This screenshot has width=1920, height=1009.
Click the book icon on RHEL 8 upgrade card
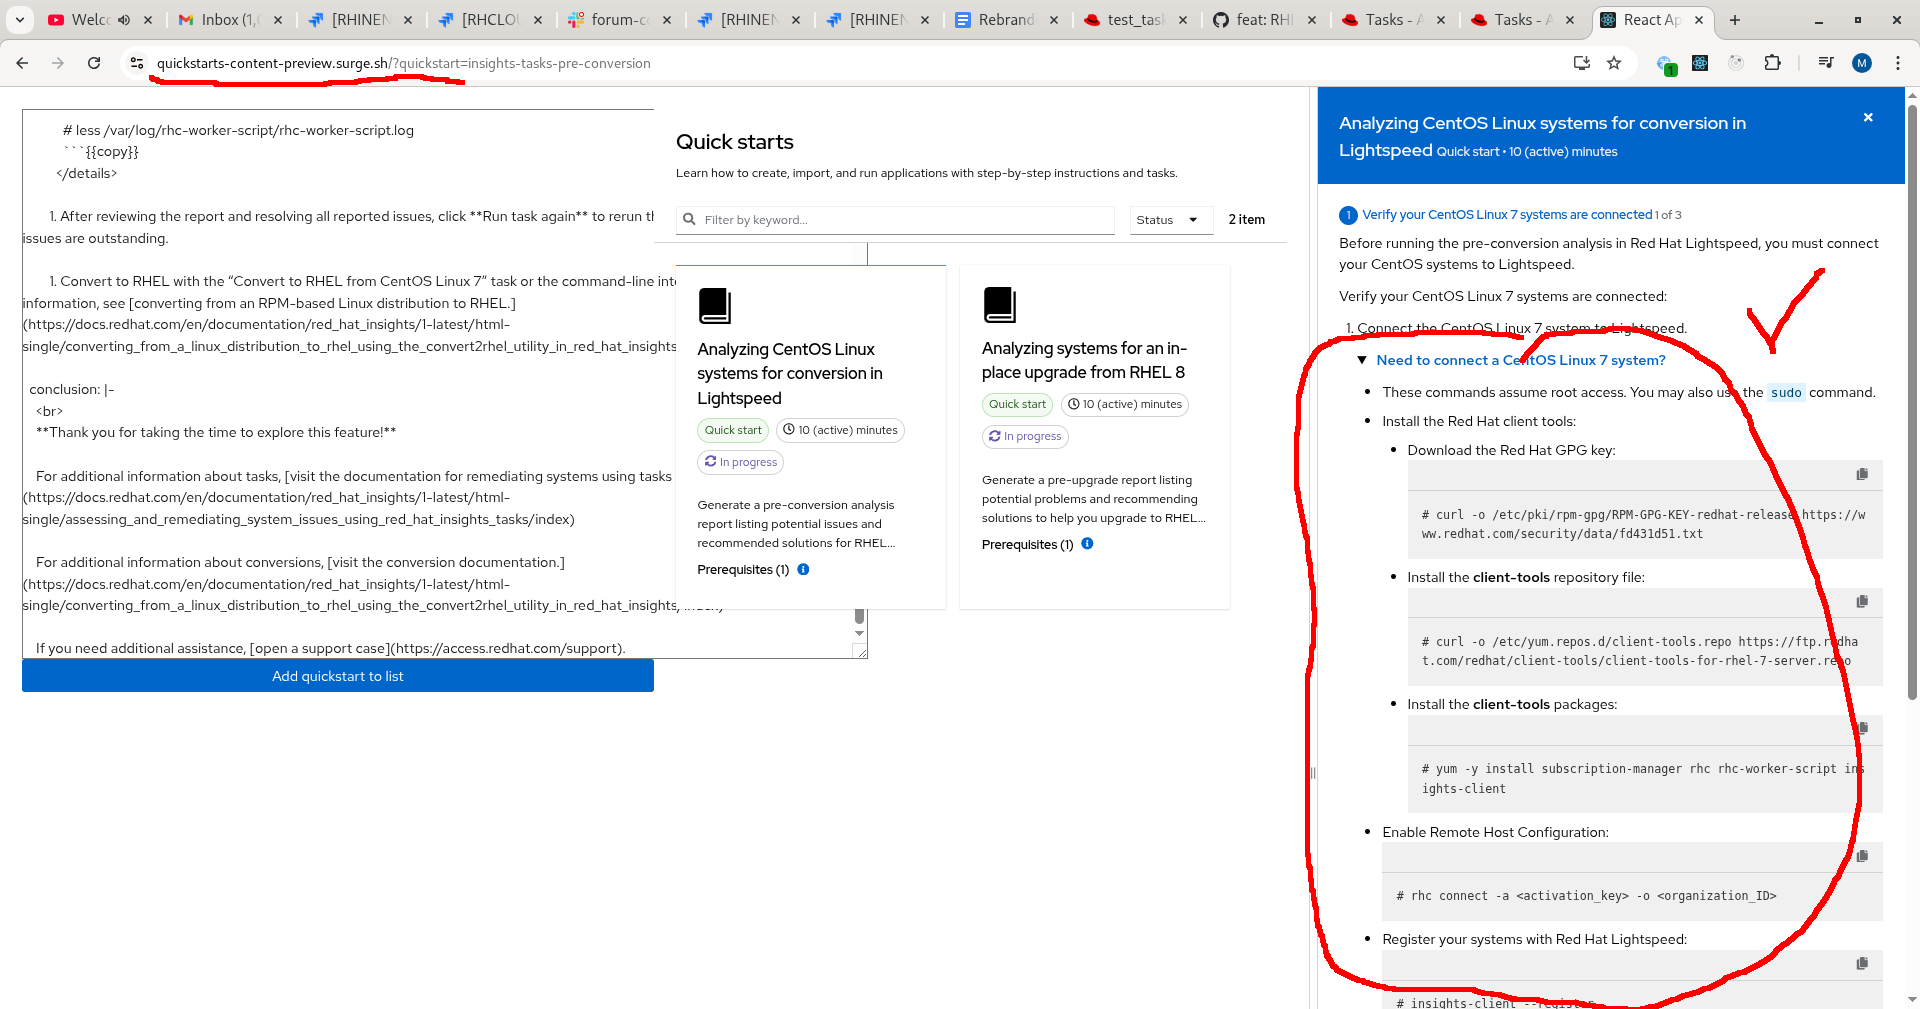[x=999, y=305]
